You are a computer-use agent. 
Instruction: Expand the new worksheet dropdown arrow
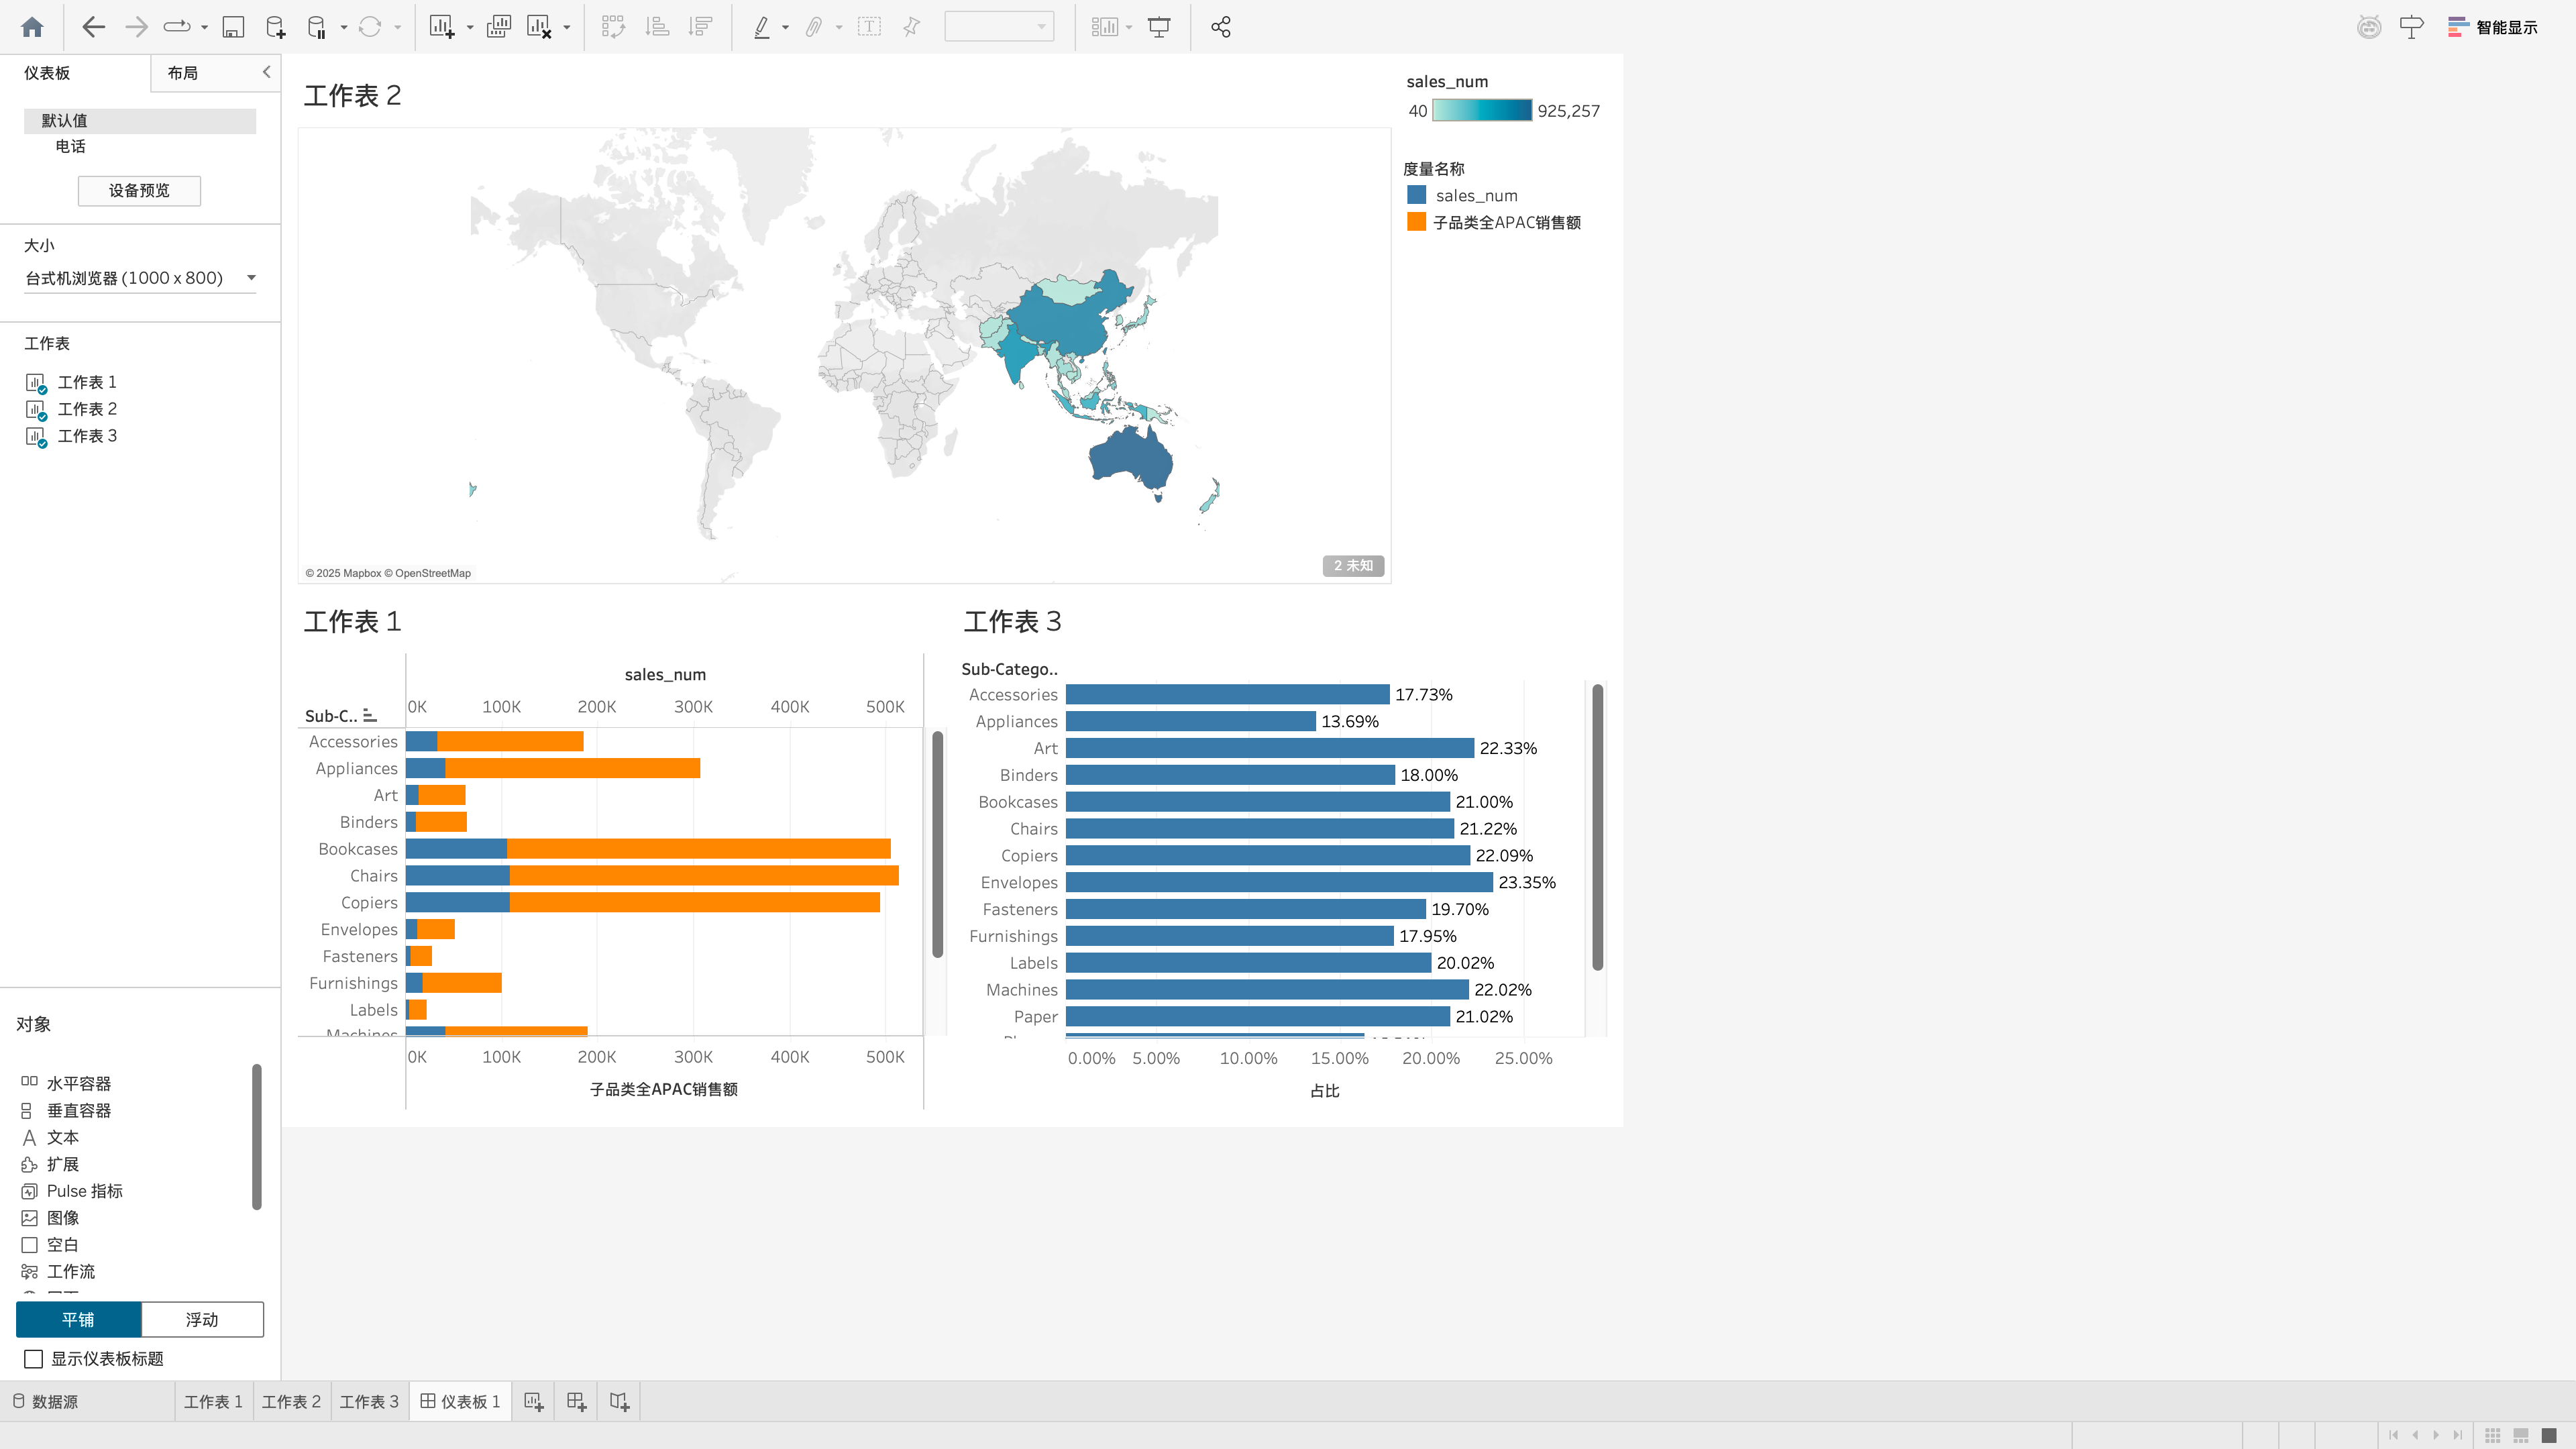(x=470, y=28)
